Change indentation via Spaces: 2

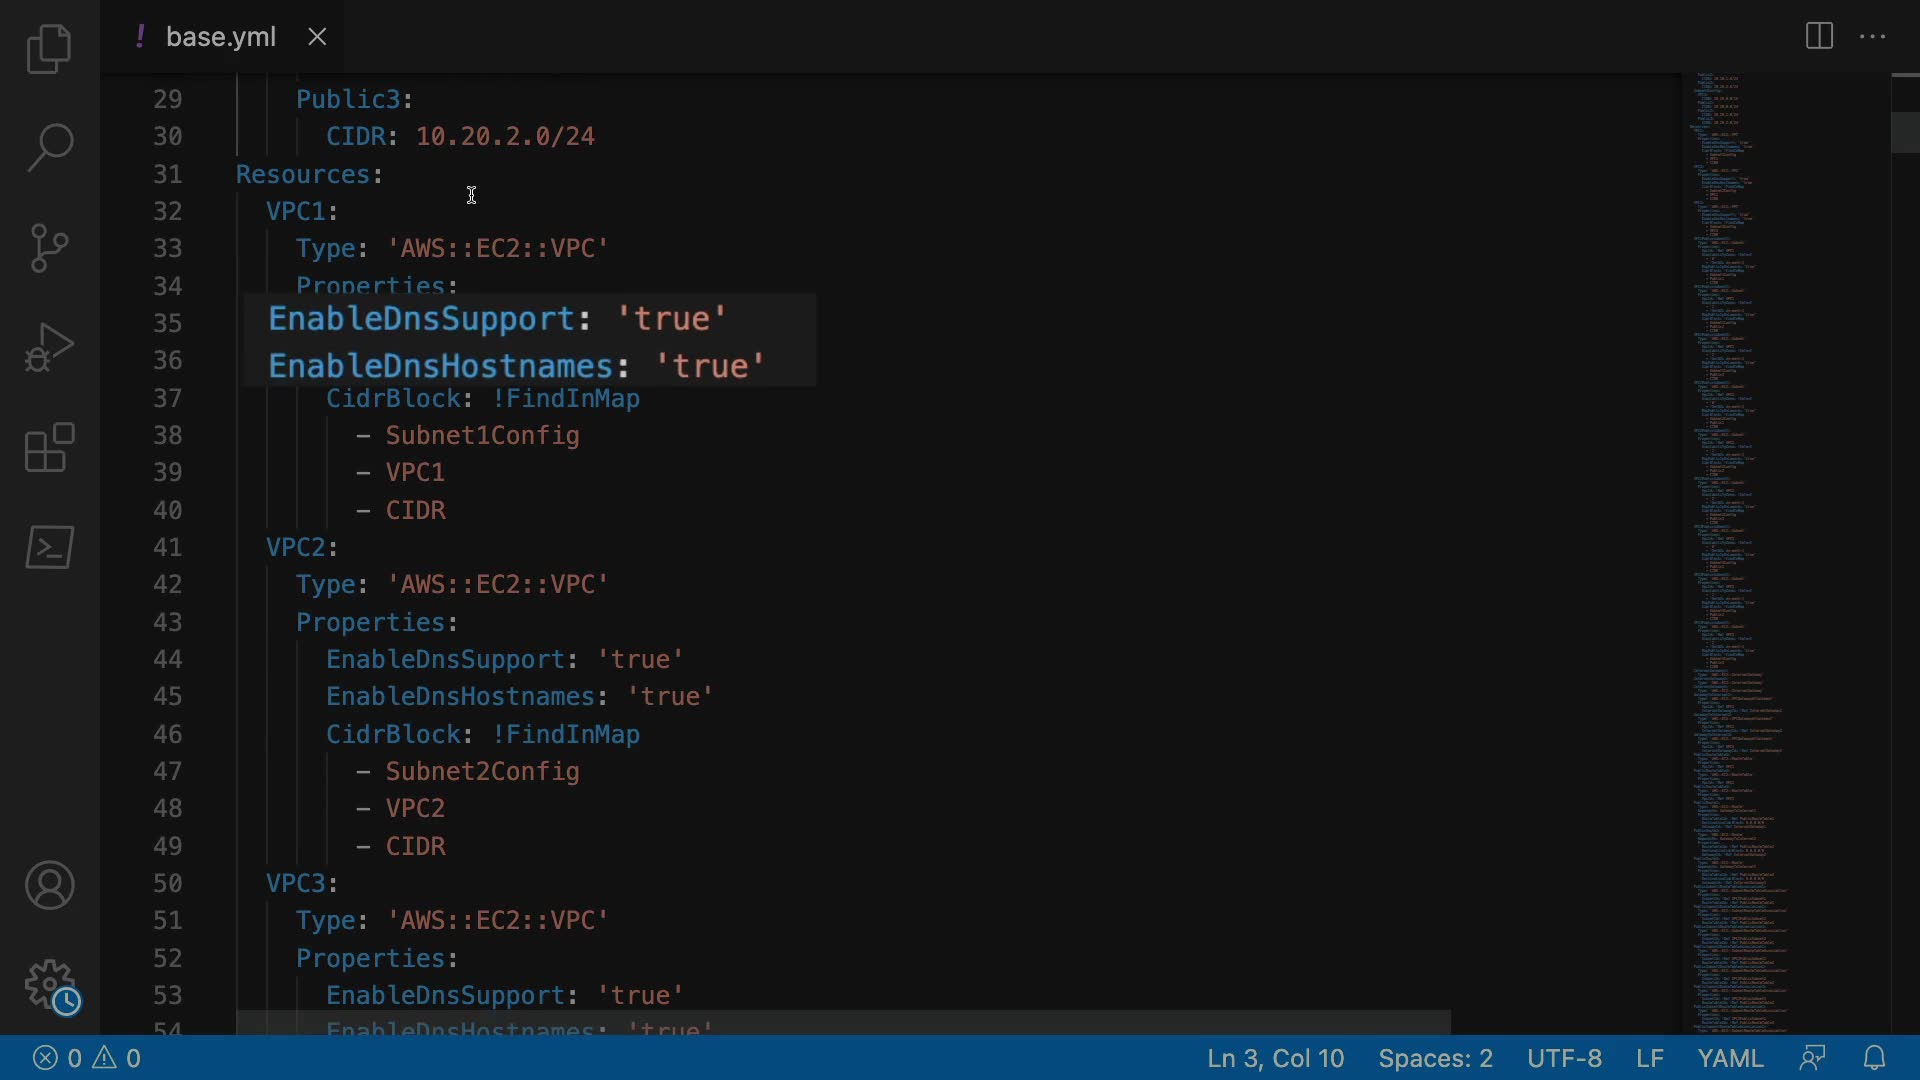(1435, 1058)
